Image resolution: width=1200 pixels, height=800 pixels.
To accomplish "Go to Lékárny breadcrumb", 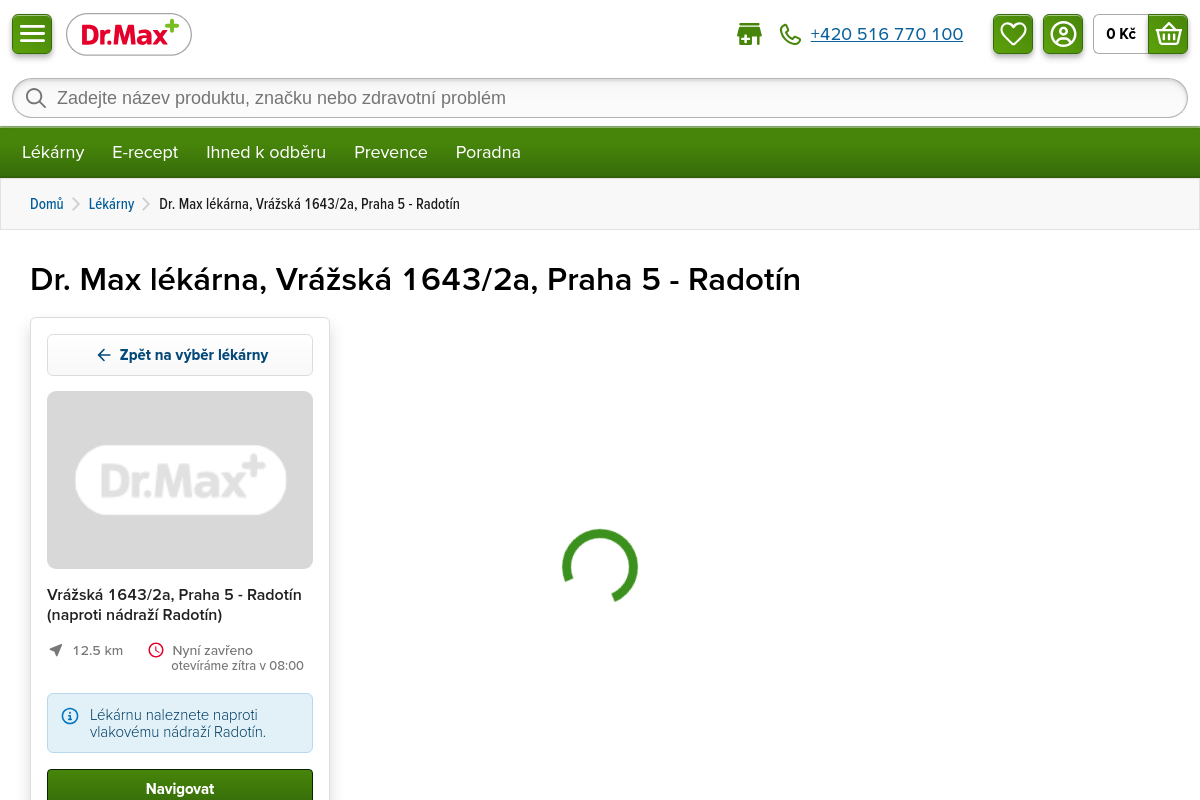I will [x=111, y=204].
